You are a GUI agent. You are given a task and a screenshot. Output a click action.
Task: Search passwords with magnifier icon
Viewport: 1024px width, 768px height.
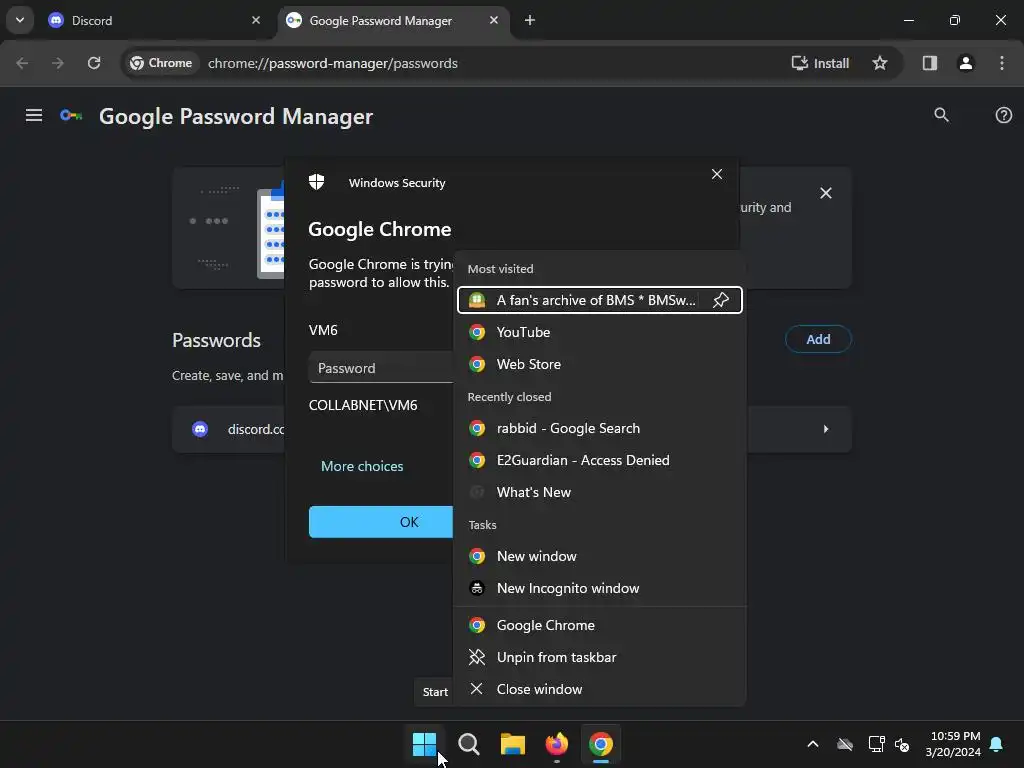point(941,115)
